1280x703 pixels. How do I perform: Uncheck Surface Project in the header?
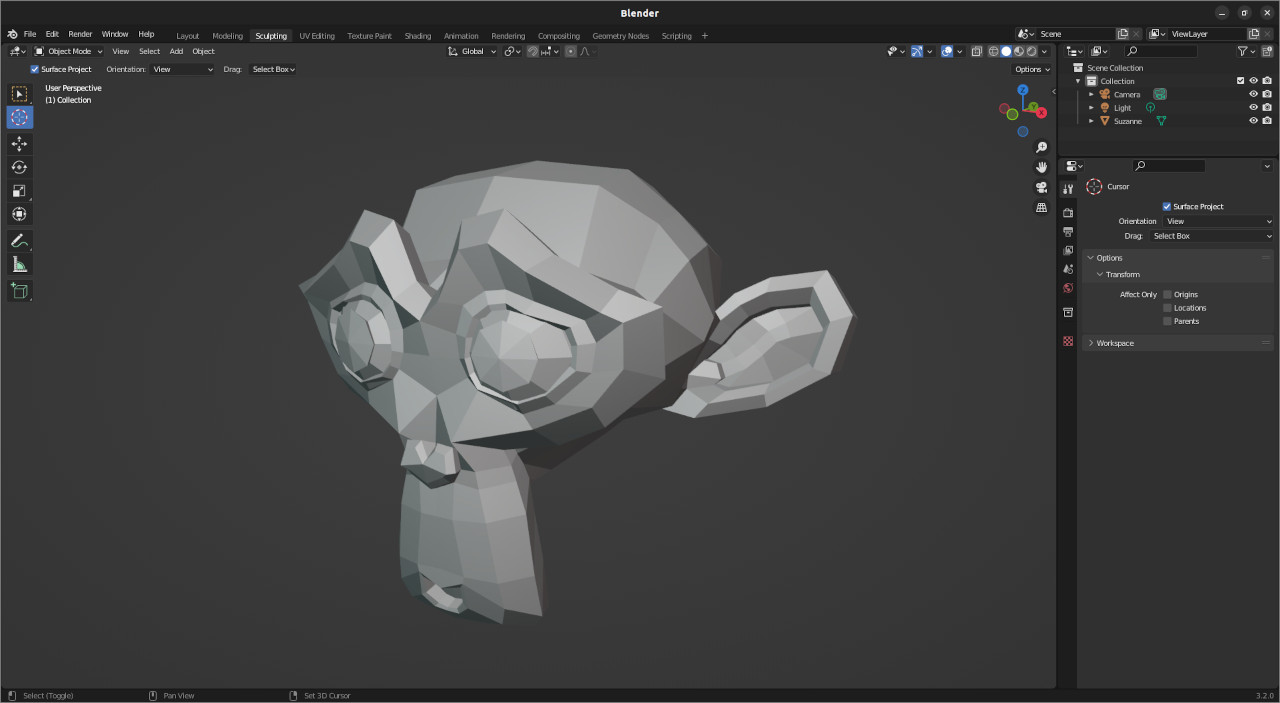[35, 69]
